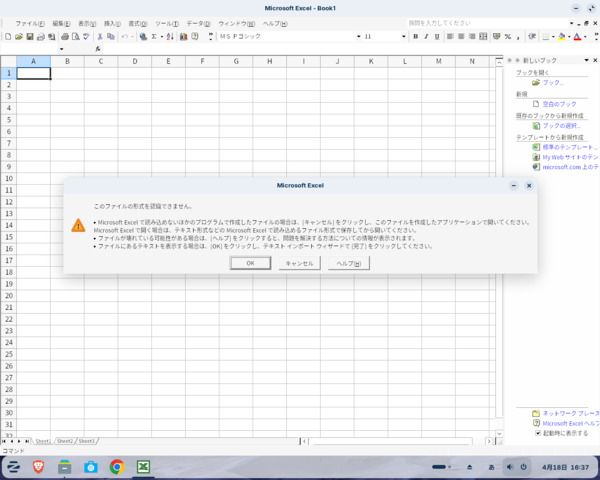Click ヘルプ button in the warning dialog
This screenshot has width=600, height=480.
(349, 263)
